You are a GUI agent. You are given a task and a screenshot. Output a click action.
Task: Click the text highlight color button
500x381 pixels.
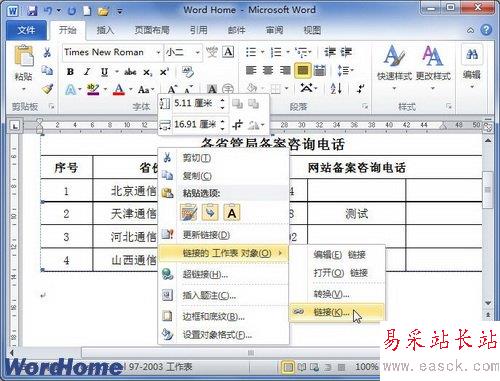pos(93,89)
